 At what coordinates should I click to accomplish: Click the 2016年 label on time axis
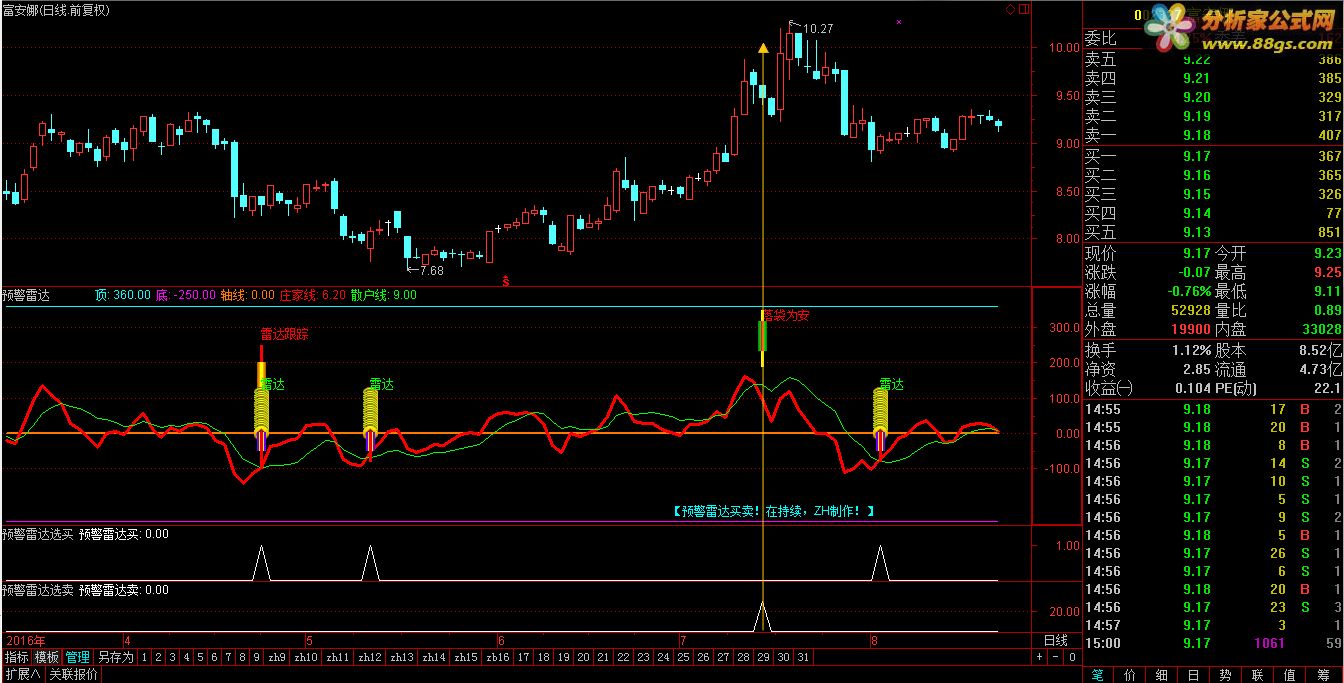(26, 640)
